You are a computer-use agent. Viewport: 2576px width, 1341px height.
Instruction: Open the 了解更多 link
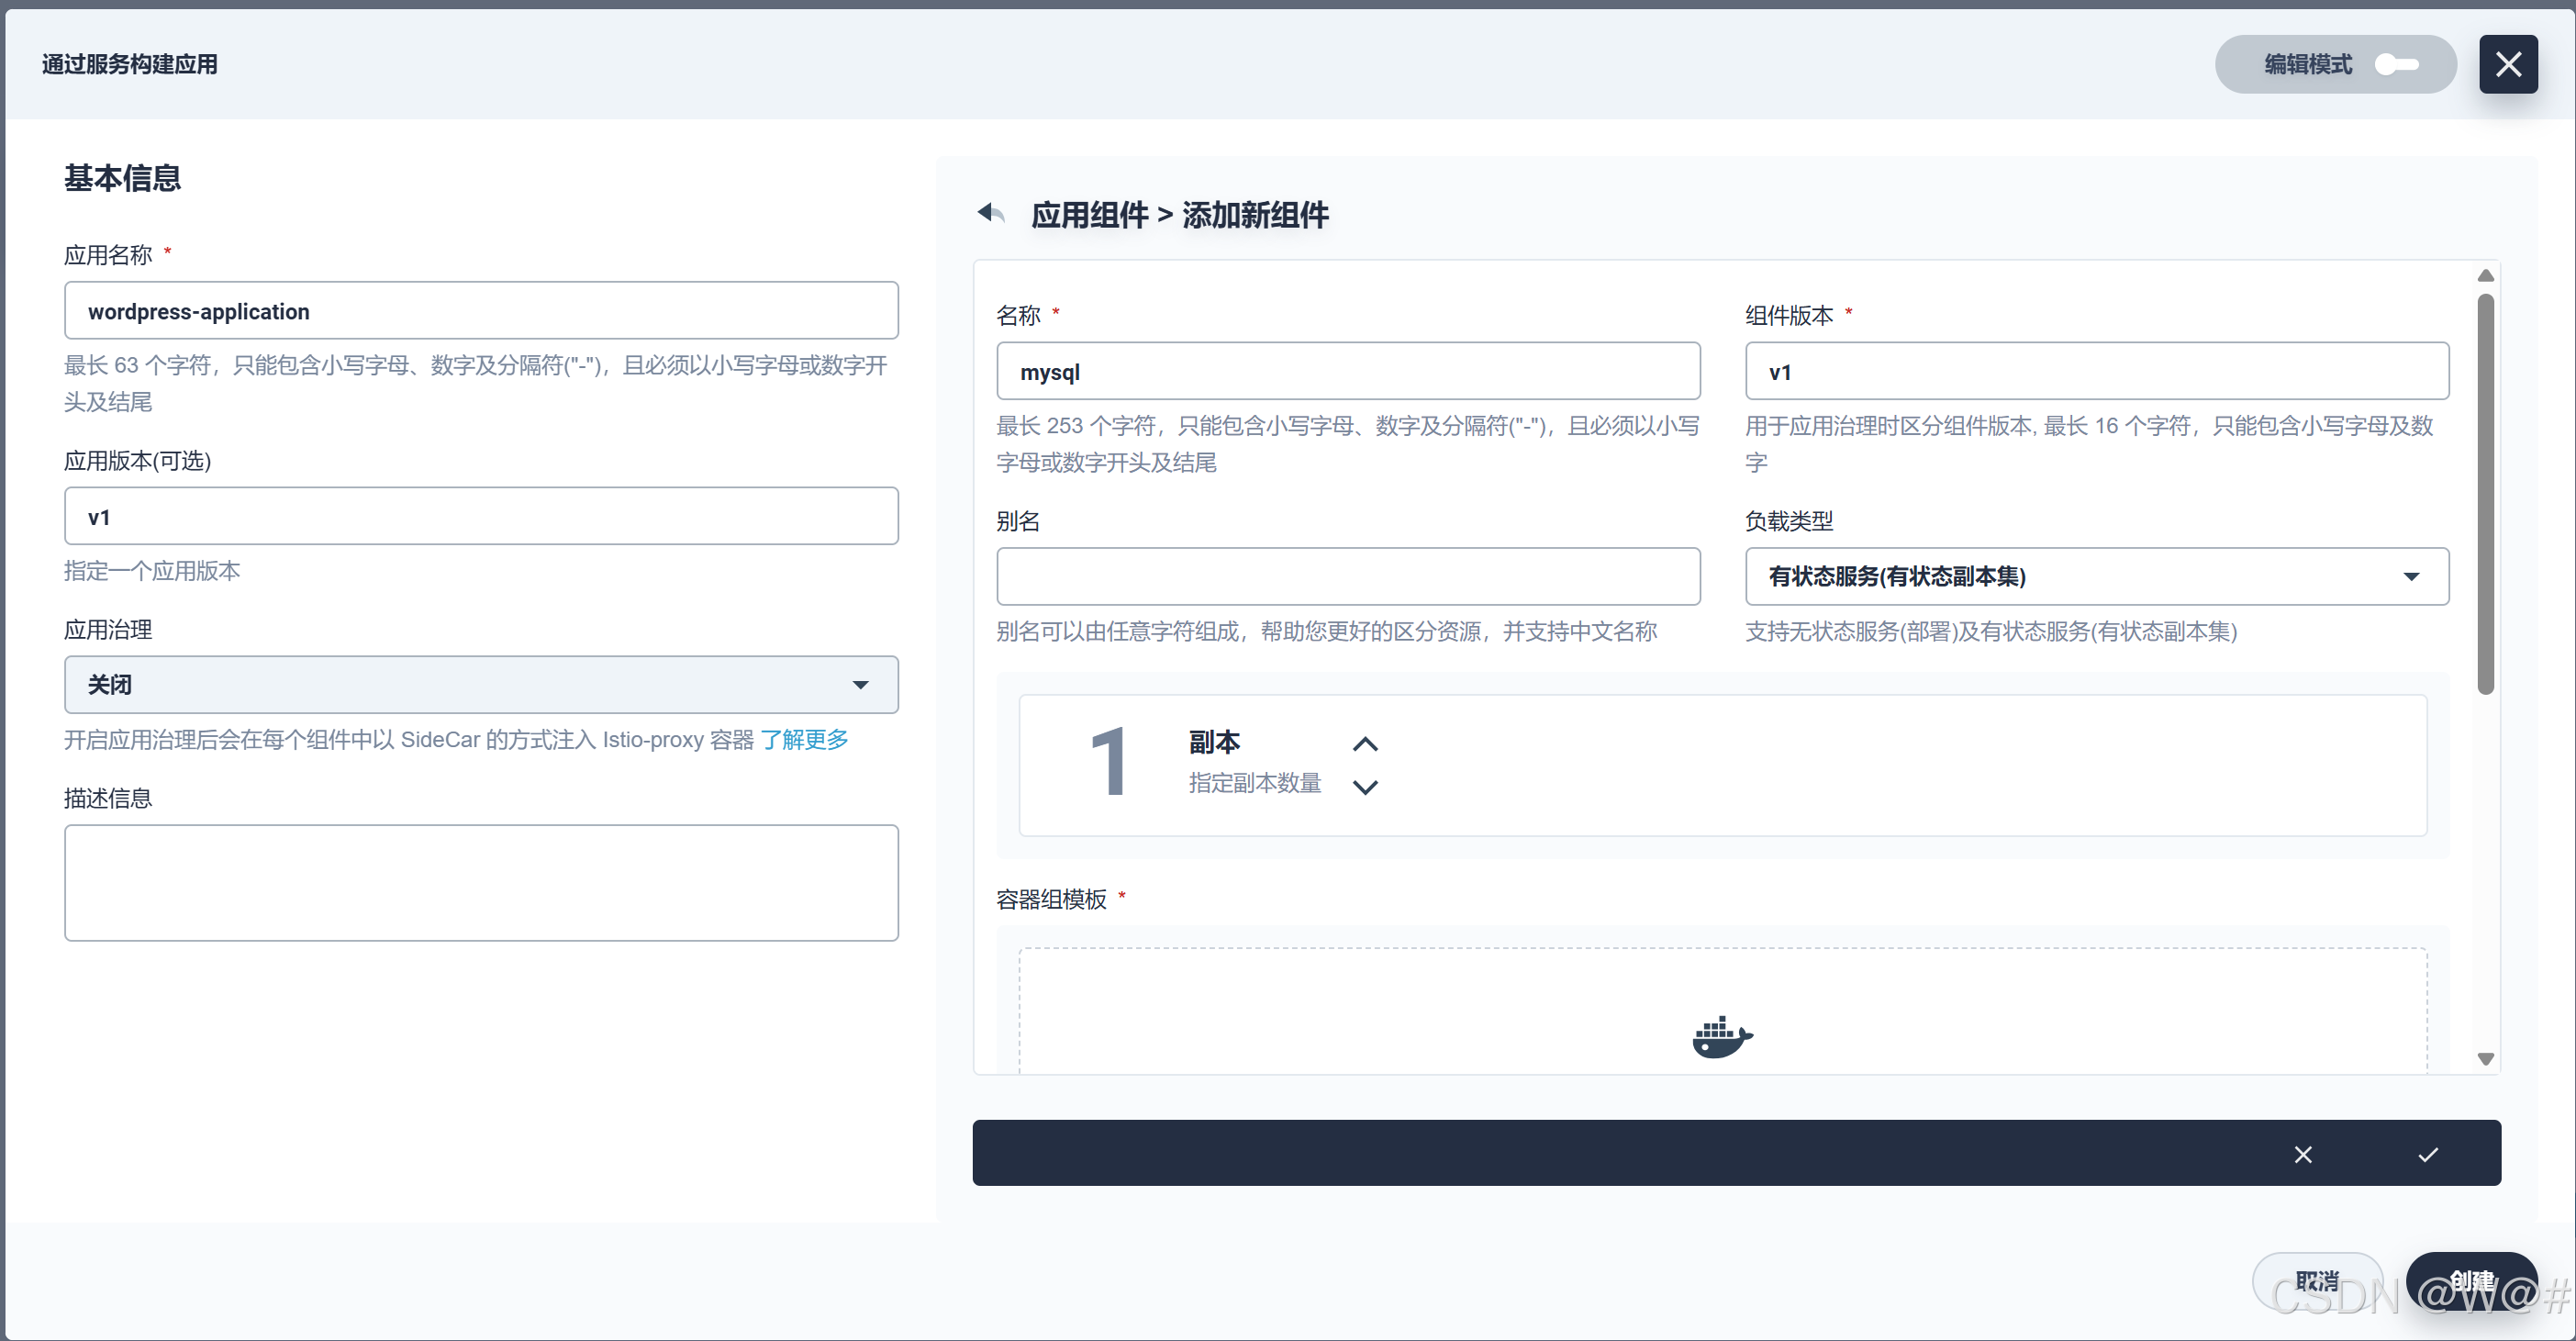[804, 739]
